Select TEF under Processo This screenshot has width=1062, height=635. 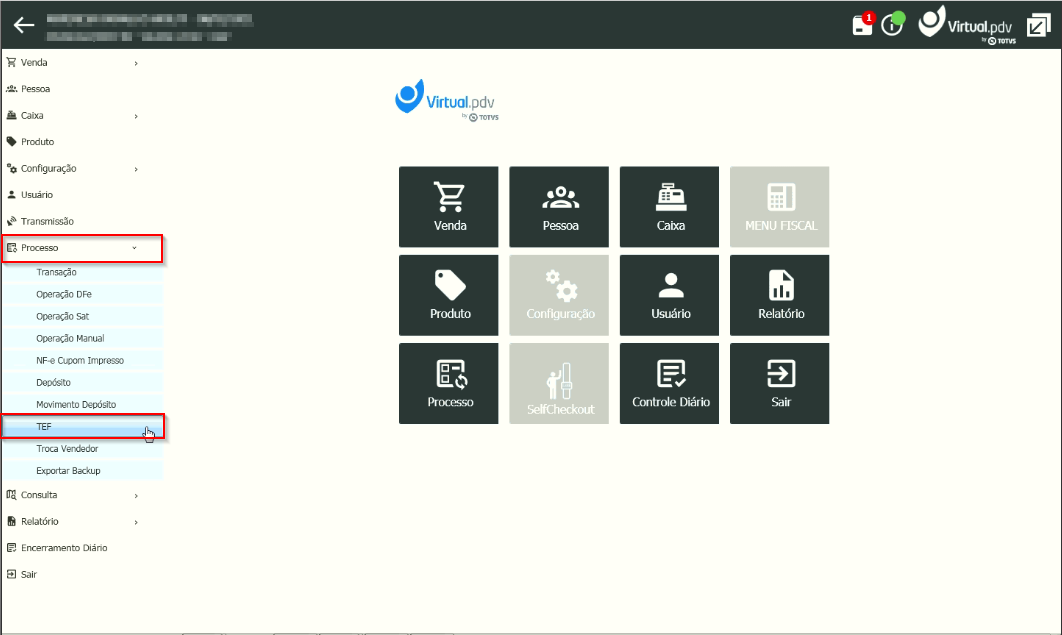[x=83, y=426]
